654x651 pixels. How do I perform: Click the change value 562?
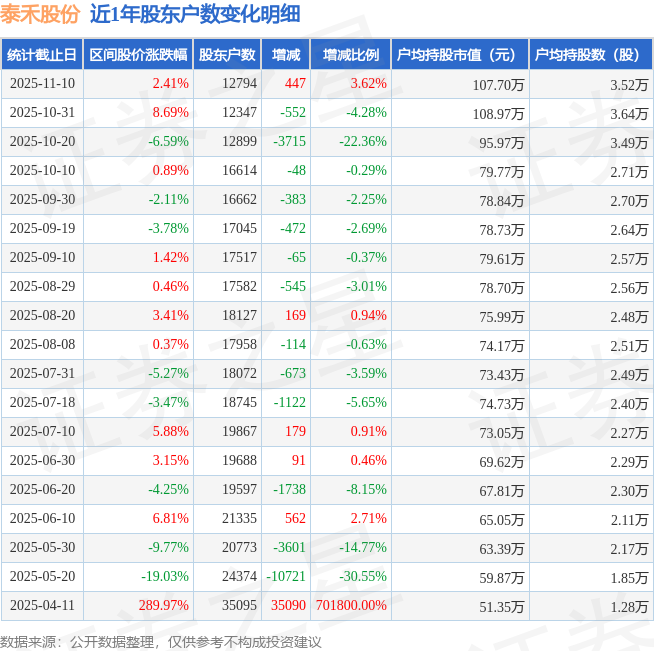(x=295, y=518)
